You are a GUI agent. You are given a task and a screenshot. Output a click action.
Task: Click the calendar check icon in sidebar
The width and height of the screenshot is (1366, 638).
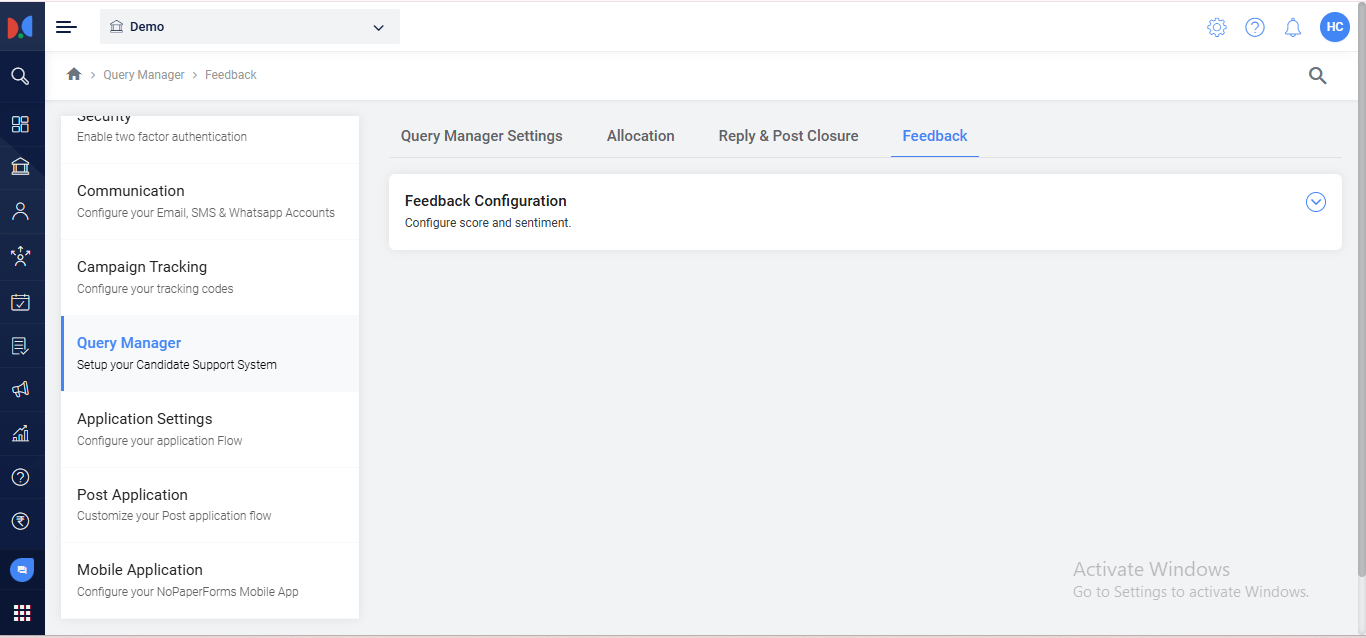(20, 302)
